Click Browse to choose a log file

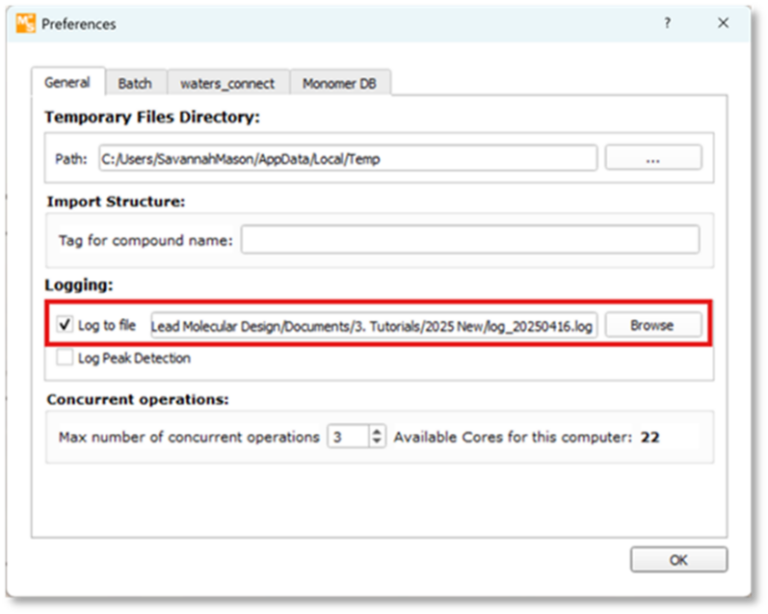point(653,325)
